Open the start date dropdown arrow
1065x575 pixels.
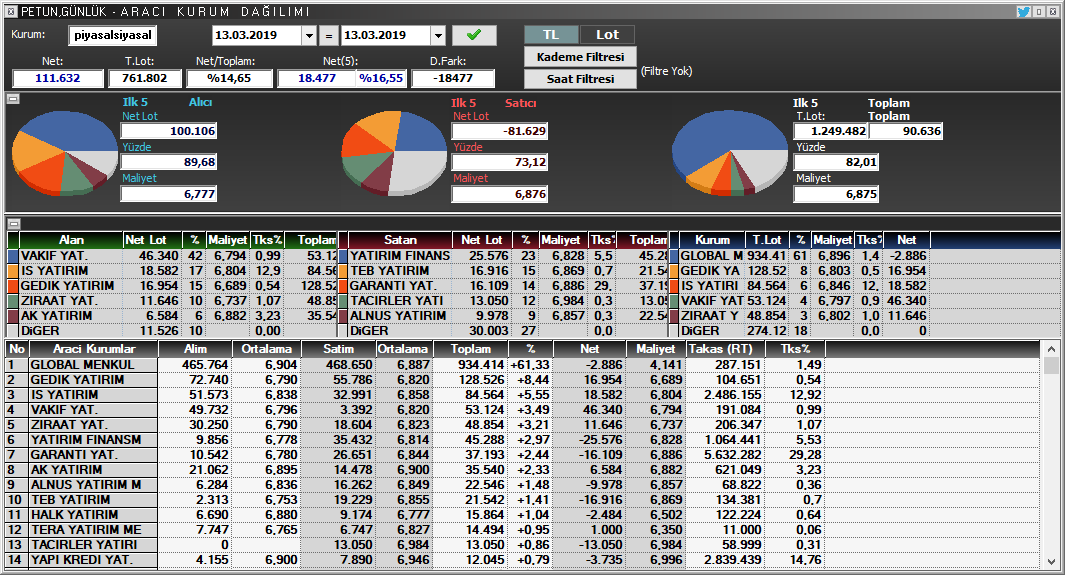click(x=309, y=35)
